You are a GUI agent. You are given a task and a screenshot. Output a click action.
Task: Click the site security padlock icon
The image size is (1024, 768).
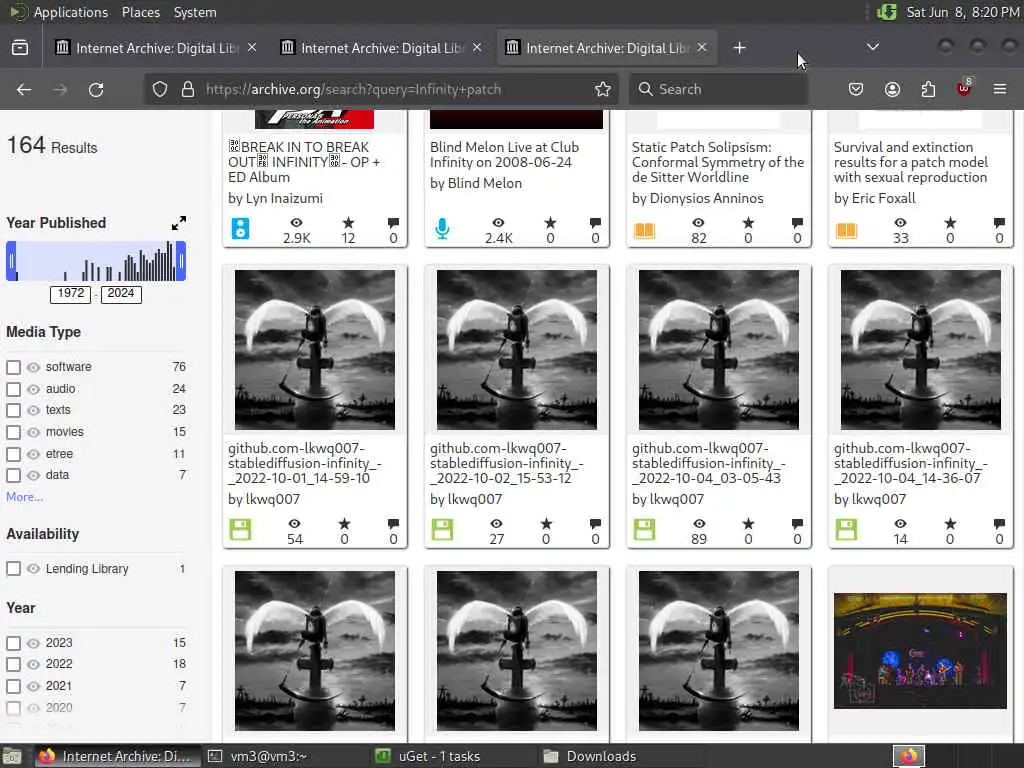coord(187,89)
